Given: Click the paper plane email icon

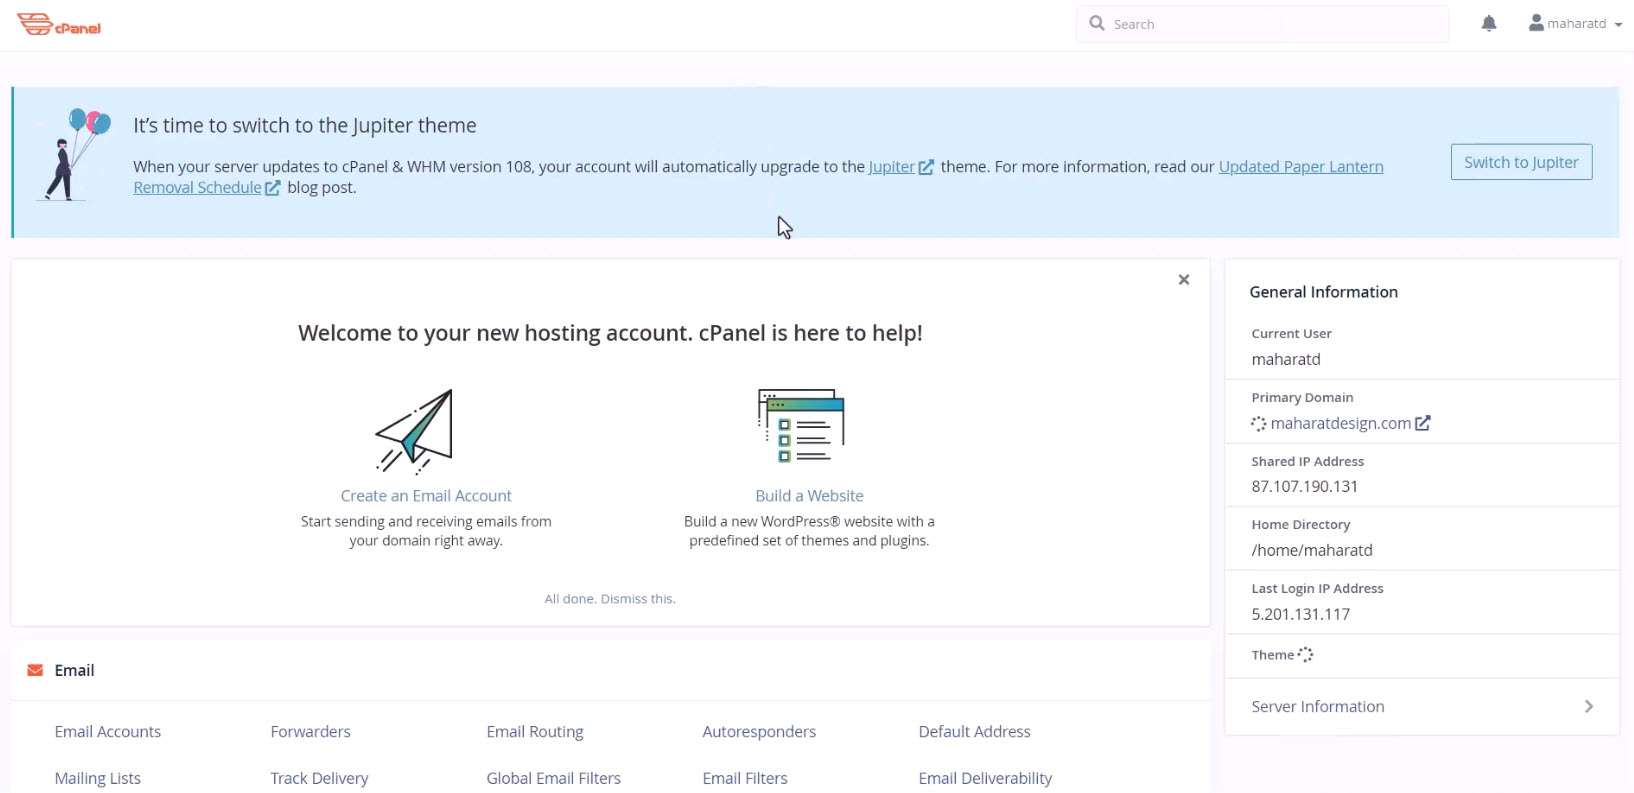Looking at the screenshot, I should tap(414, 431).
